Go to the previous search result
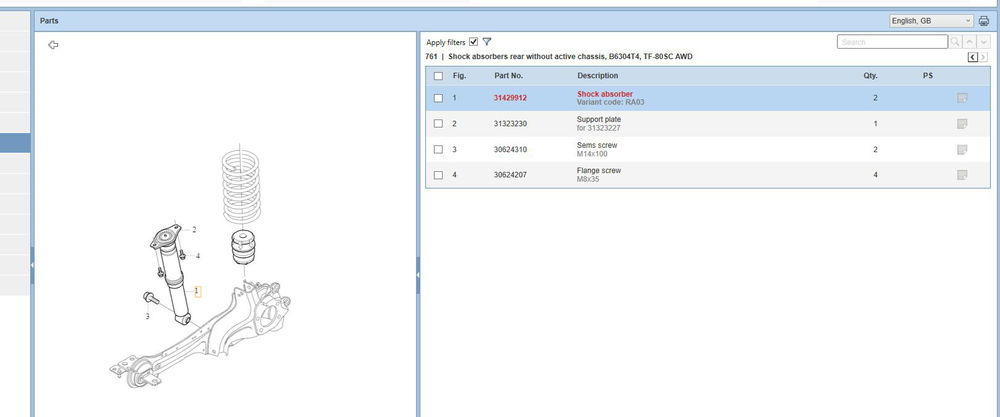The height and width of the screenshot is (417, 1000). pyautogui.click(x=970, y=42)
